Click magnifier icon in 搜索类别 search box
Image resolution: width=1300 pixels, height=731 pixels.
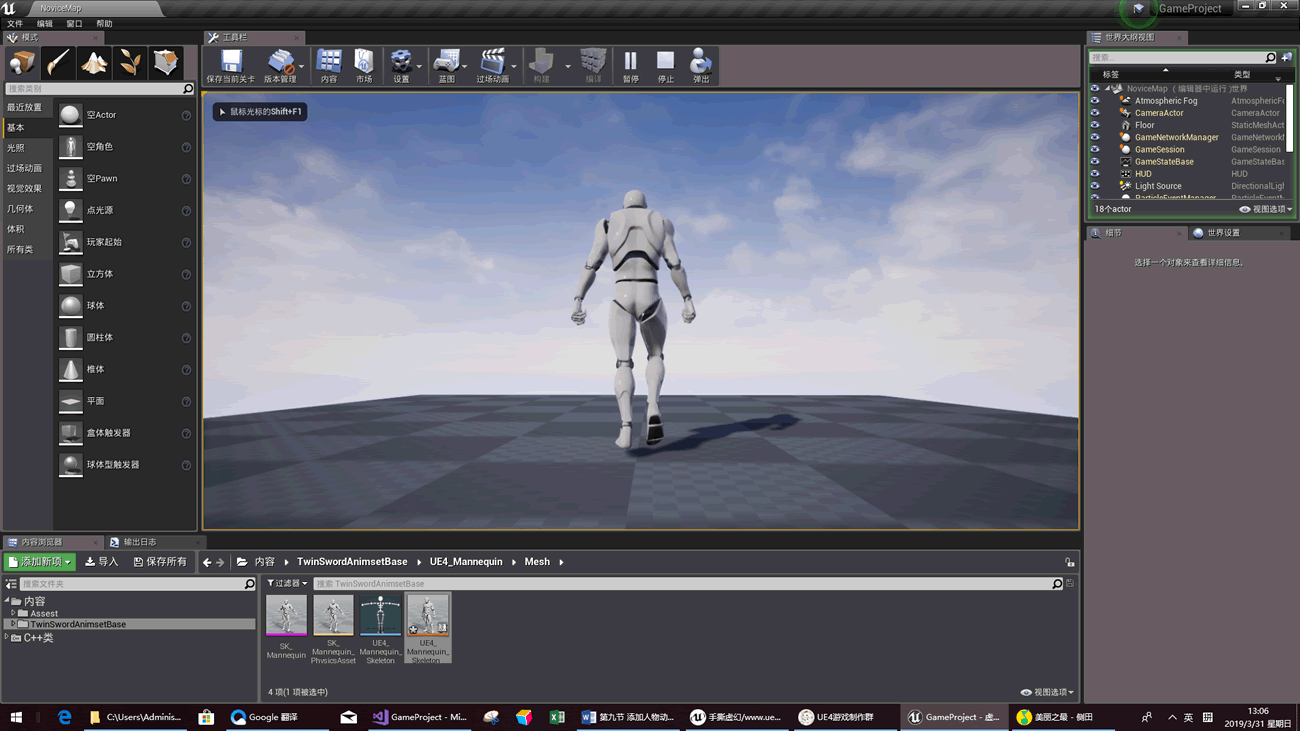[187, 89]
